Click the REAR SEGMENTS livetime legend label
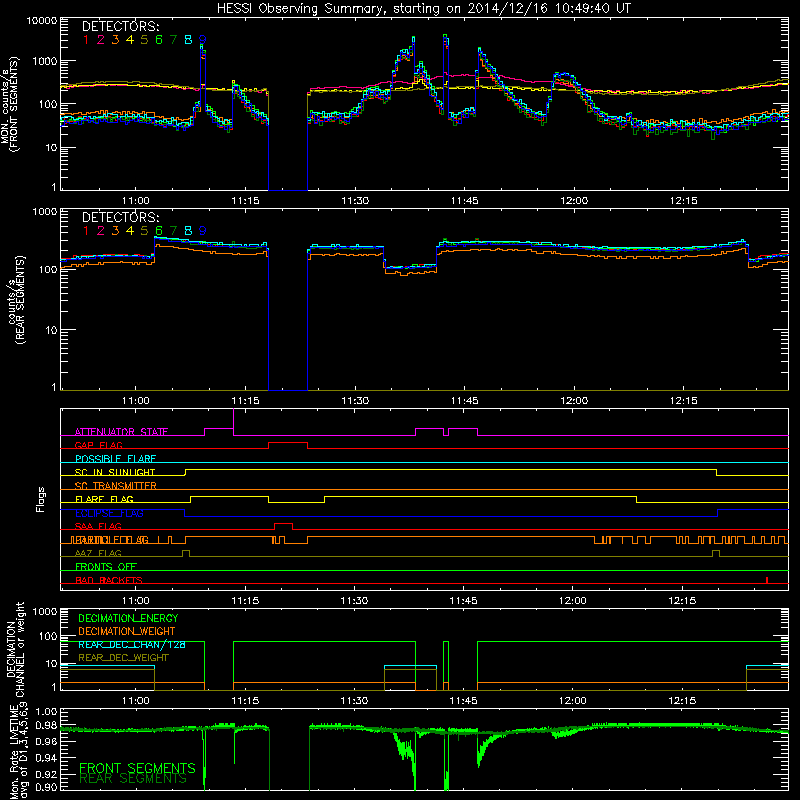 point(133,779)
